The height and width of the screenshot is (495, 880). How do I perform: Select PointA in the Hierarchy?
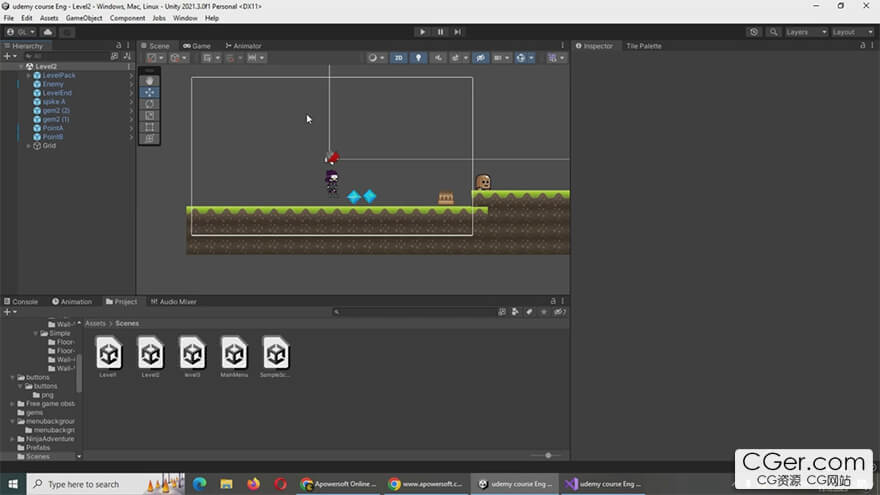[53, 128]
